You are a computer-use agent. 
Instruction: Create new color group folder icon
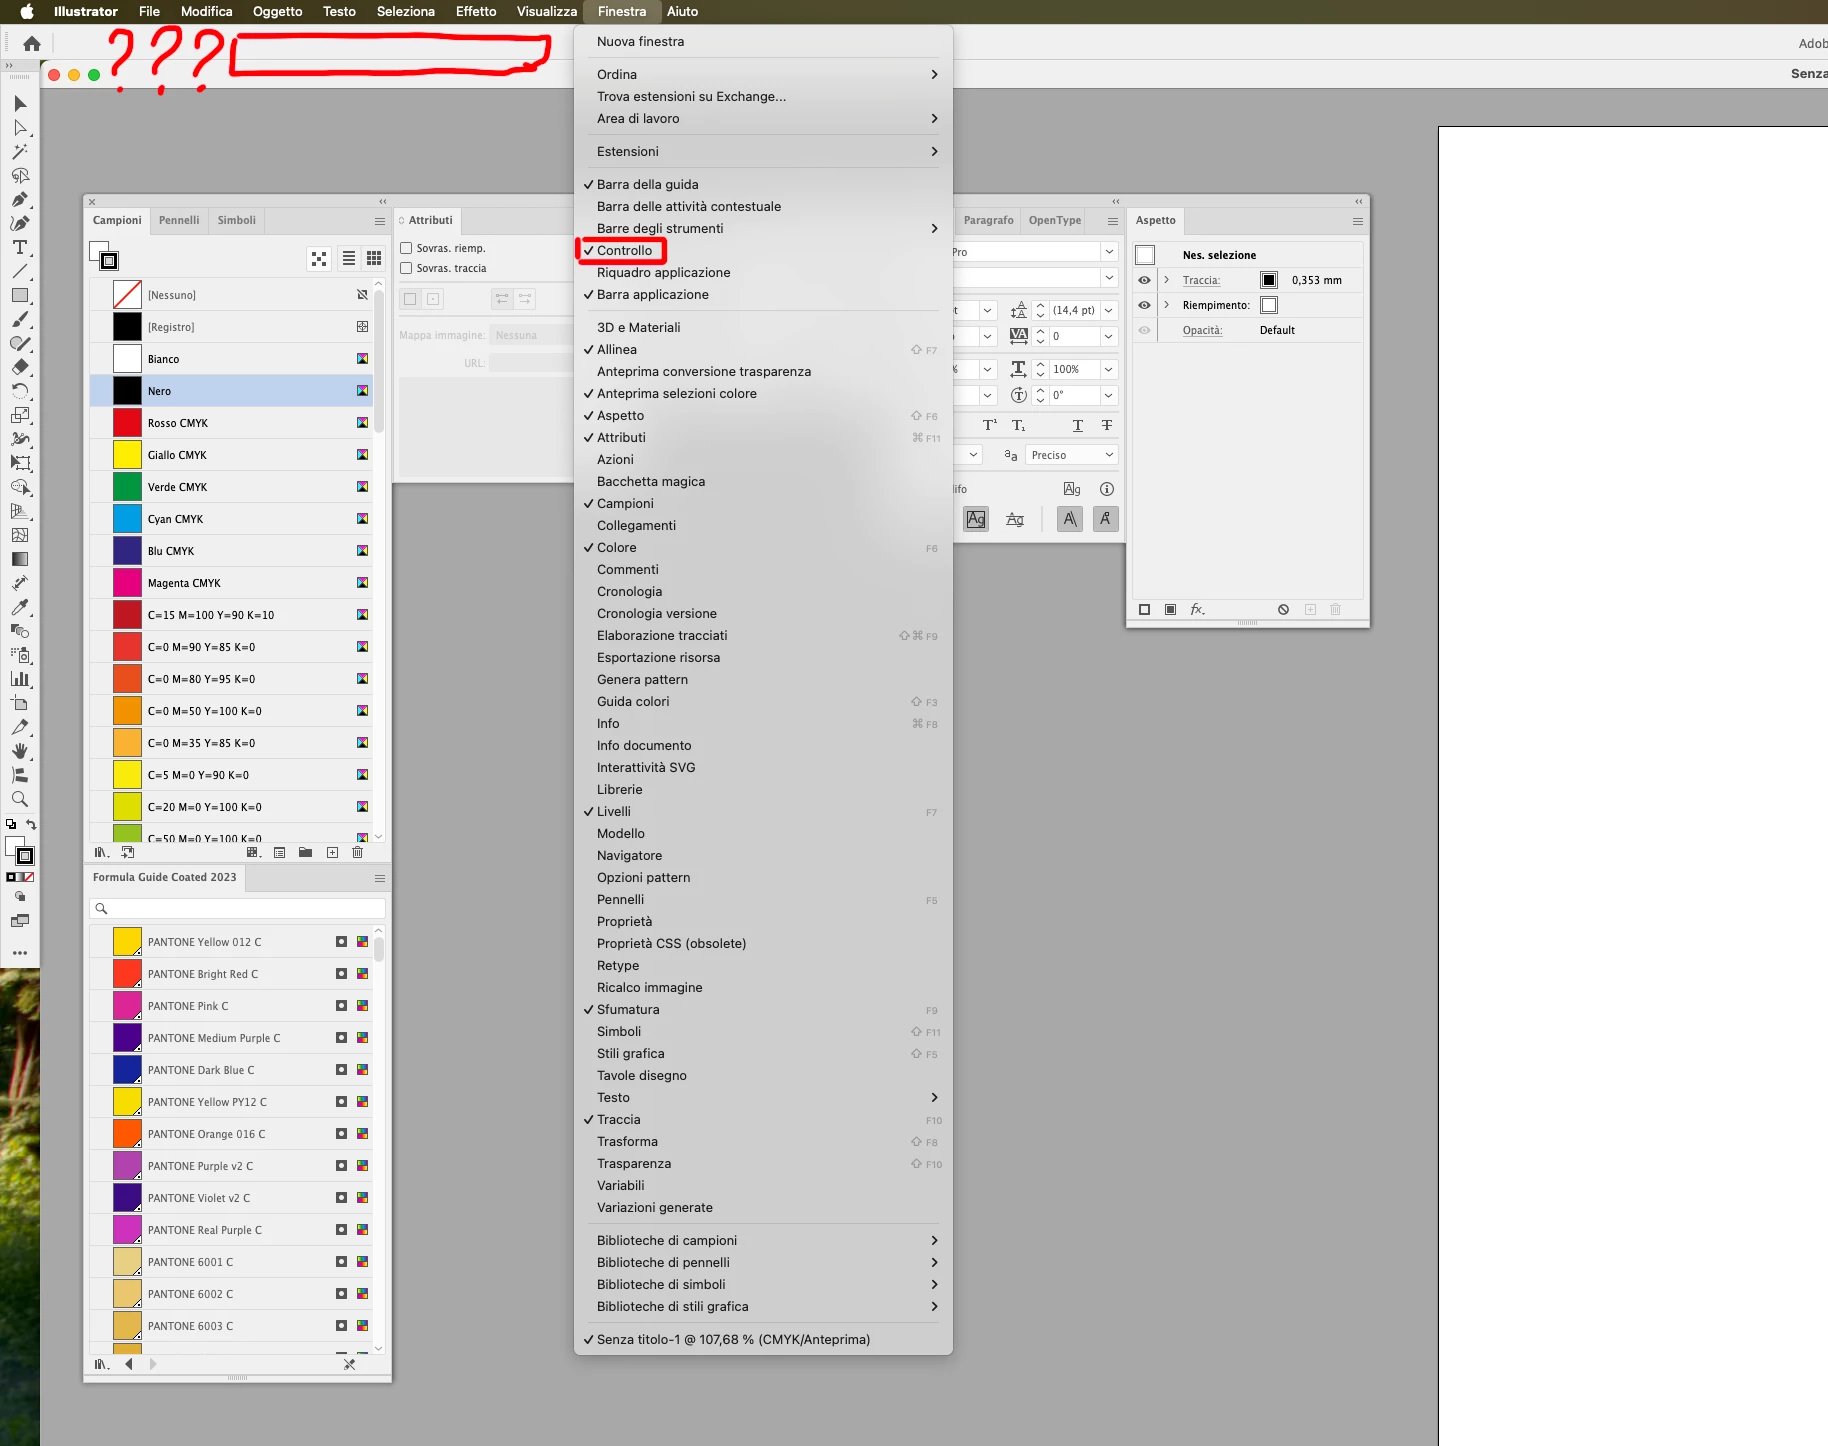(305, 853)
